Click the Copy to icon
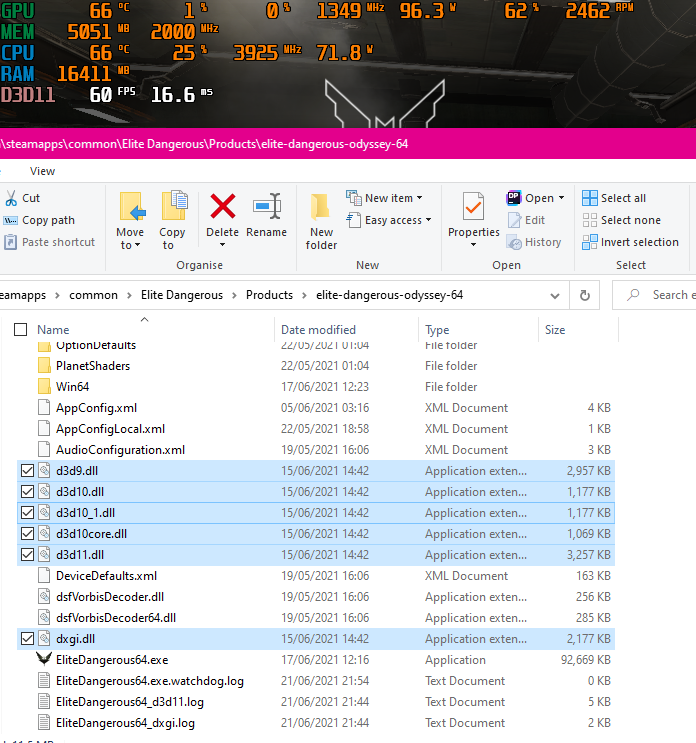 [174, 206]
